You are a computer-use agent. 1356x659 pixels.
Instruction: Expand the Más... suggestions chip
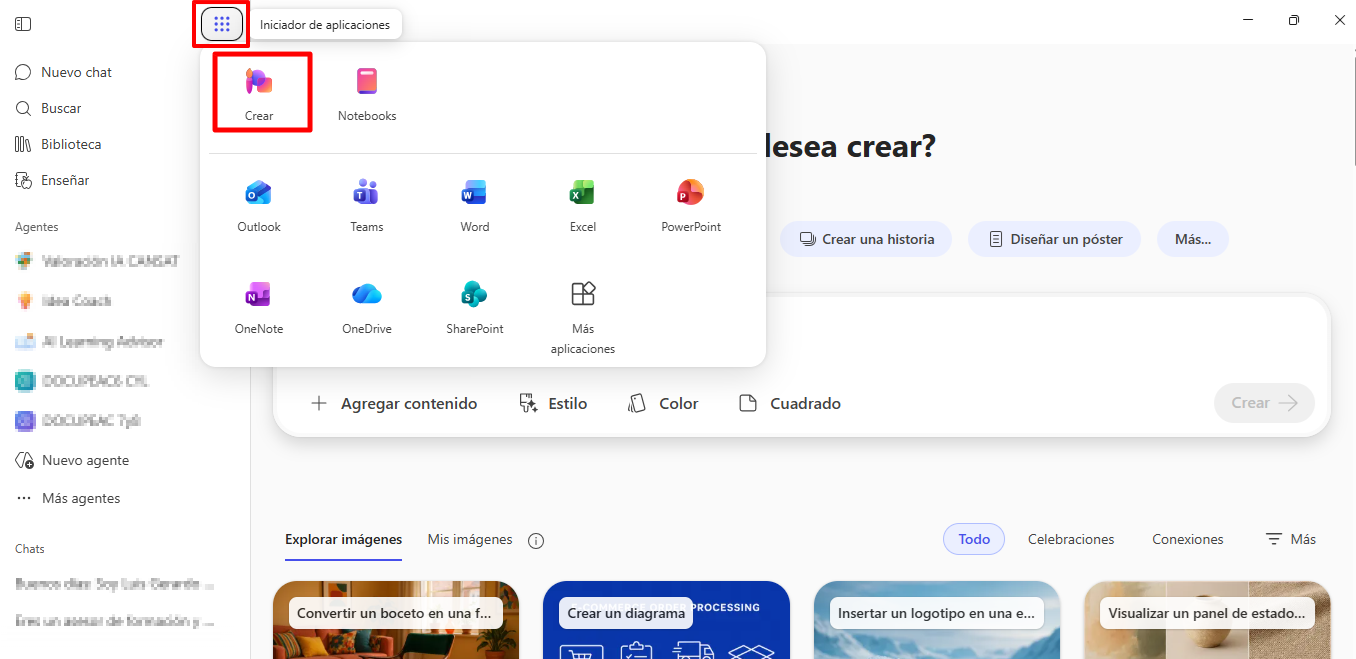pos(1193,239)
